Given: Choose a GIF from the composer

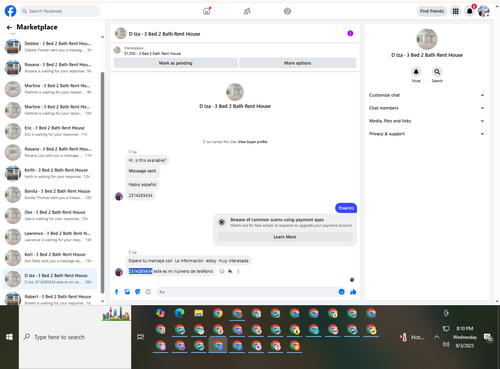Looking at the screenshot, I should tap(148, 292).
